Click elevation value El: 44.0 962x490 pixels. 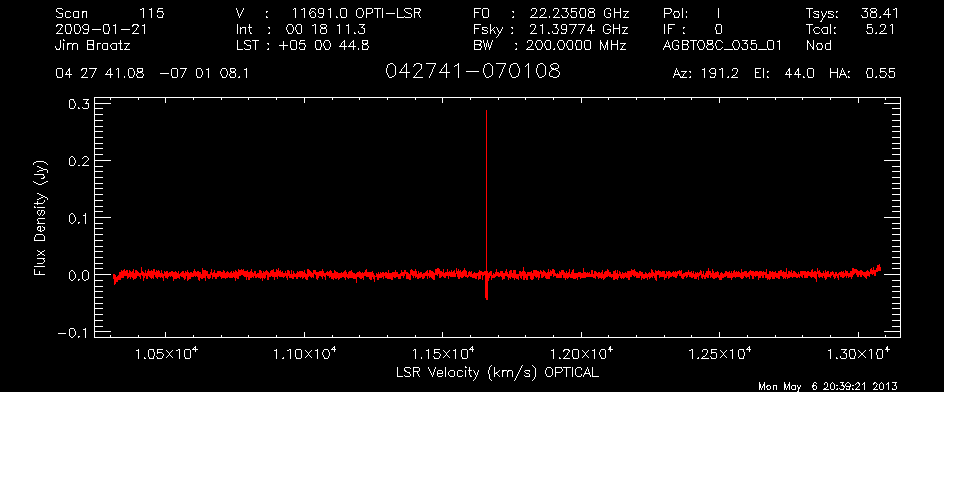(784, 74)
